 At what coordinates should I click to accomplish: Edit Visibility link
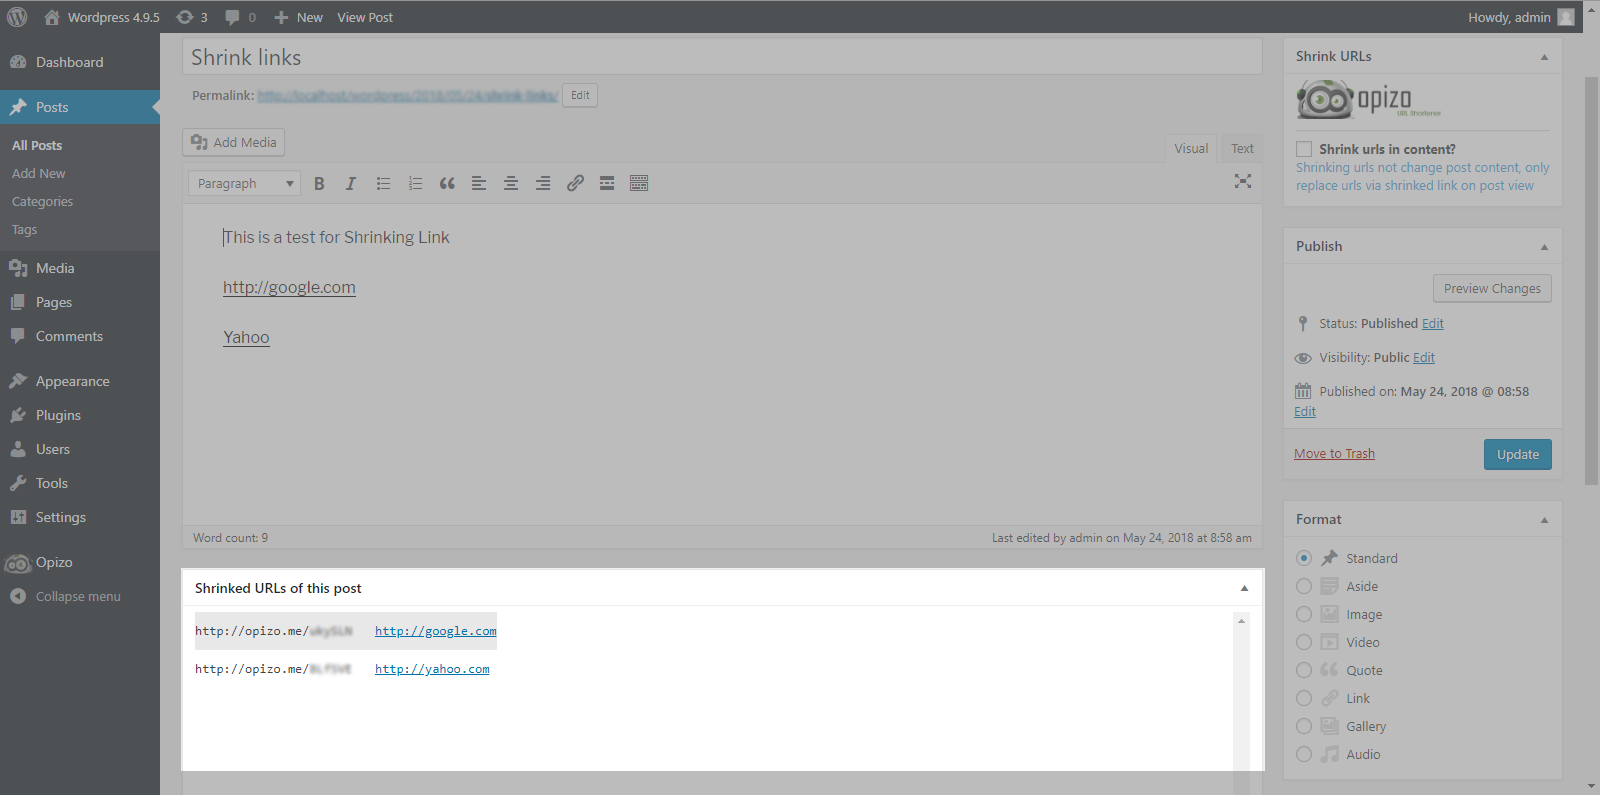point(1424,357)
